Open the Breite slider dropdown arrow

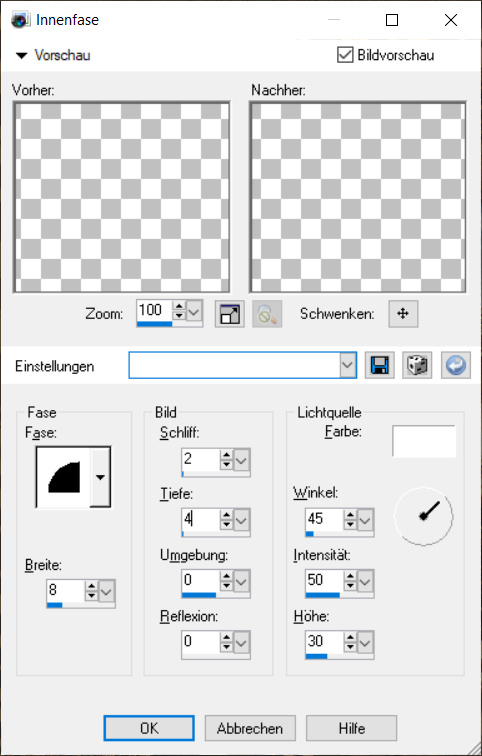pos(107,590)
